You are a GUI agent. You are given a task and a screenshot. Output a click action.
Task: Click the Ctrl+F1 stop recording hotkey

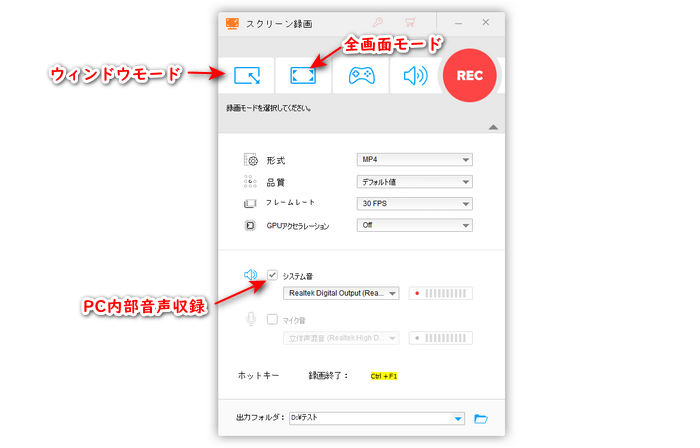(383, 376)
